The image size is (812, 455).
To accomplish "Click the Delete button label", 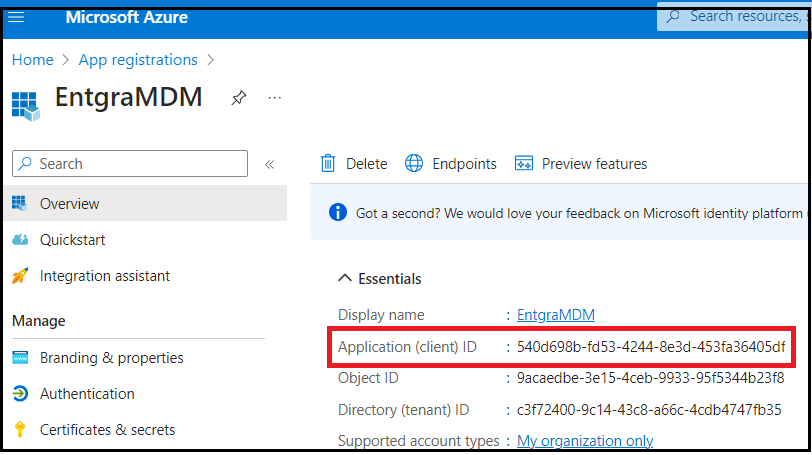I will click(x=367, y=164).
